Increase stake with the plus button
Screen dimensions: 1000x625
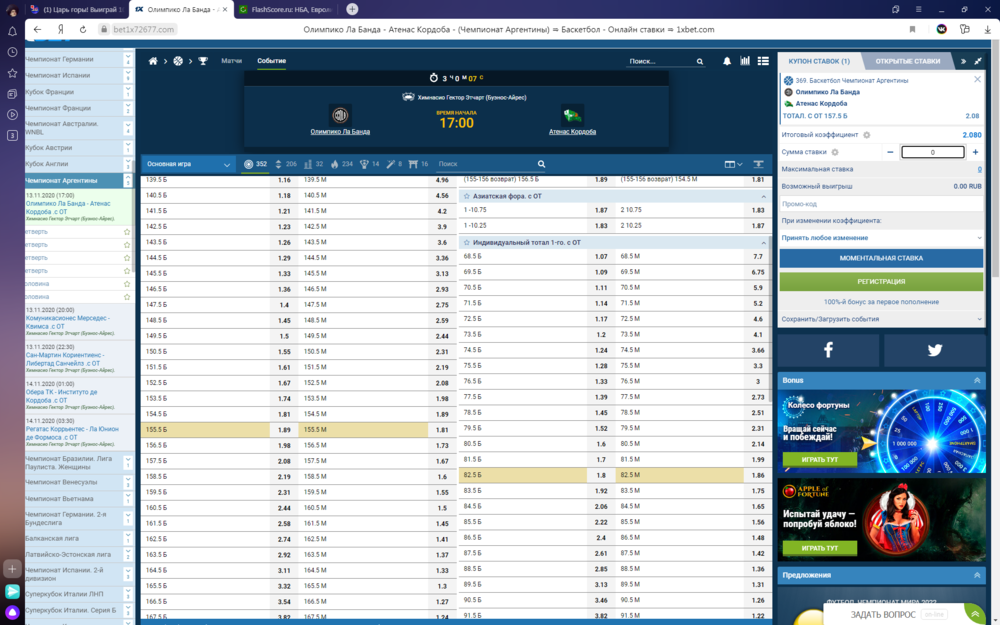click(x=975, y=152)
